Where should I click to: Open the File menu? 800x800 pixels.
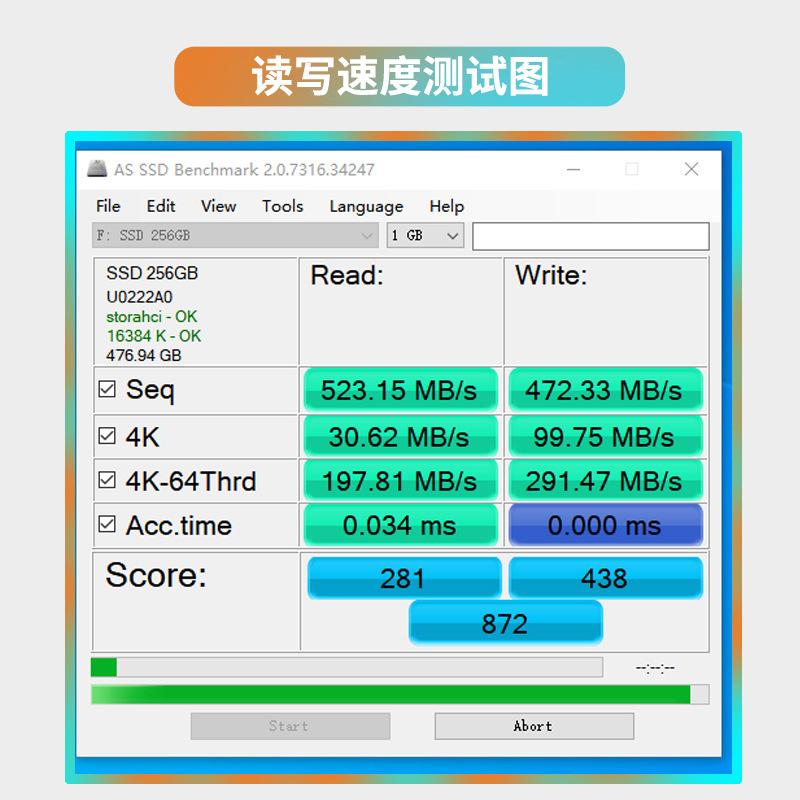pyautogui.click(x=108, y=206)
